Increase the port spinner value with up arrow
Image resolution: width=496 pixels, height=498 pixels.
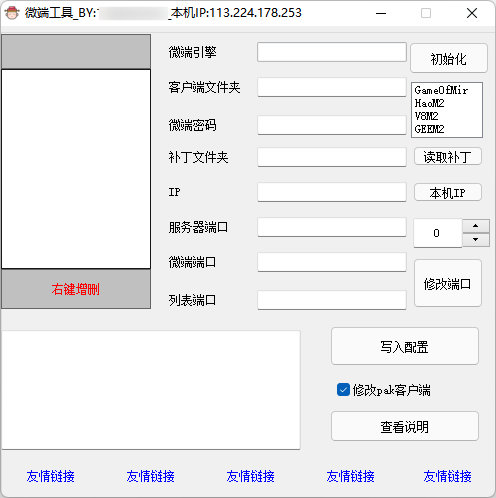[476, 226]
